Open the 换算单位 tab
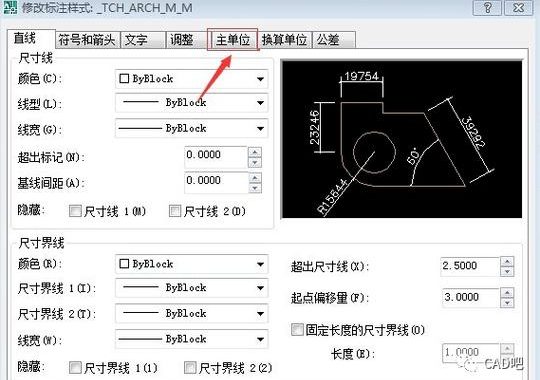The width and height of the screenshot is (540, 380). [x=284, y=40]
